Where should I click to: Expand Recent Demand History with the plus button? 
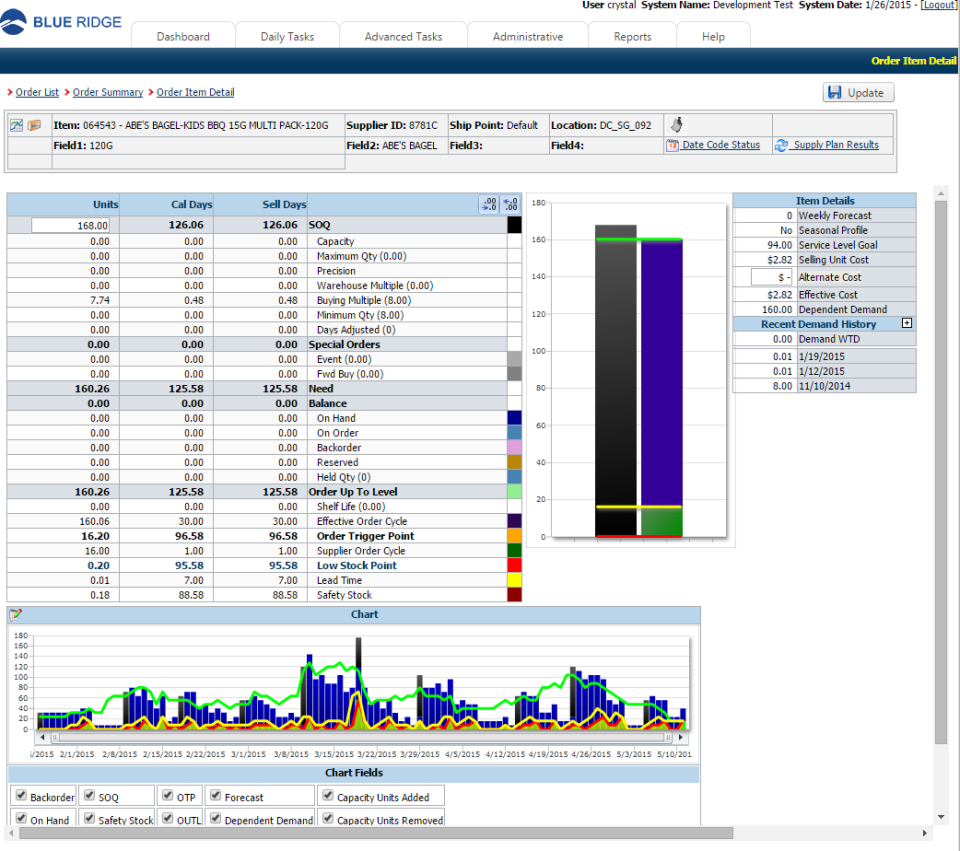(x=906, y=324)
